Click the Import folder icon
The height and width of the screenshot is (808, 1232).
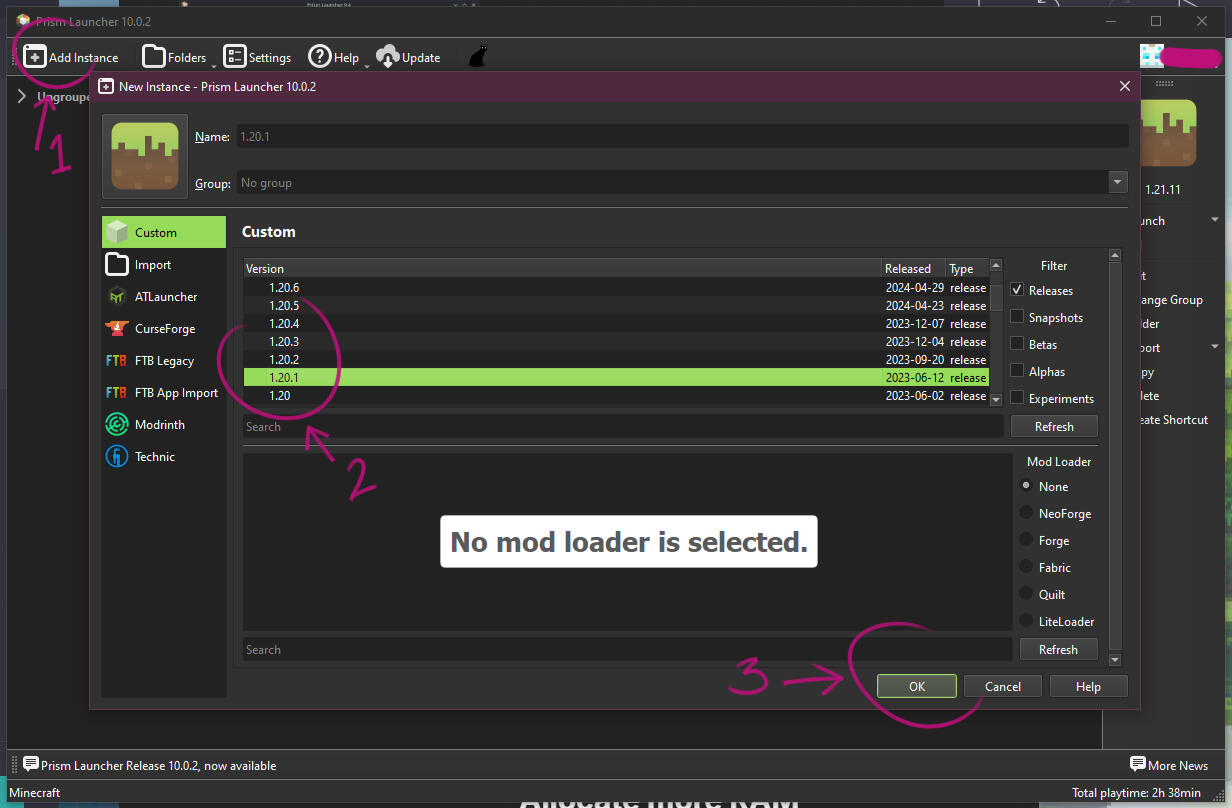click(x=117, y=264)
